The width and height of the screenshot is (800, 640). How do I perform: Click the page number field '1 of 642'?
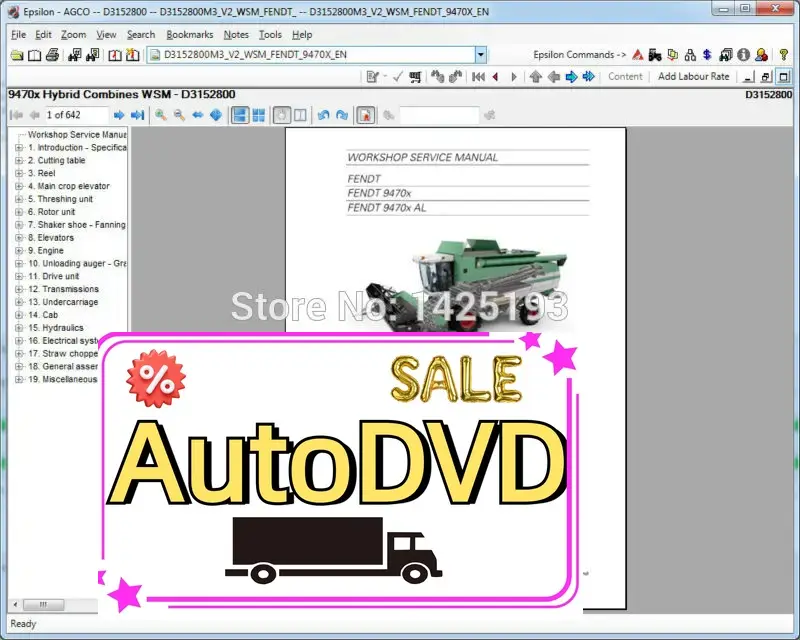pos(76,115)
